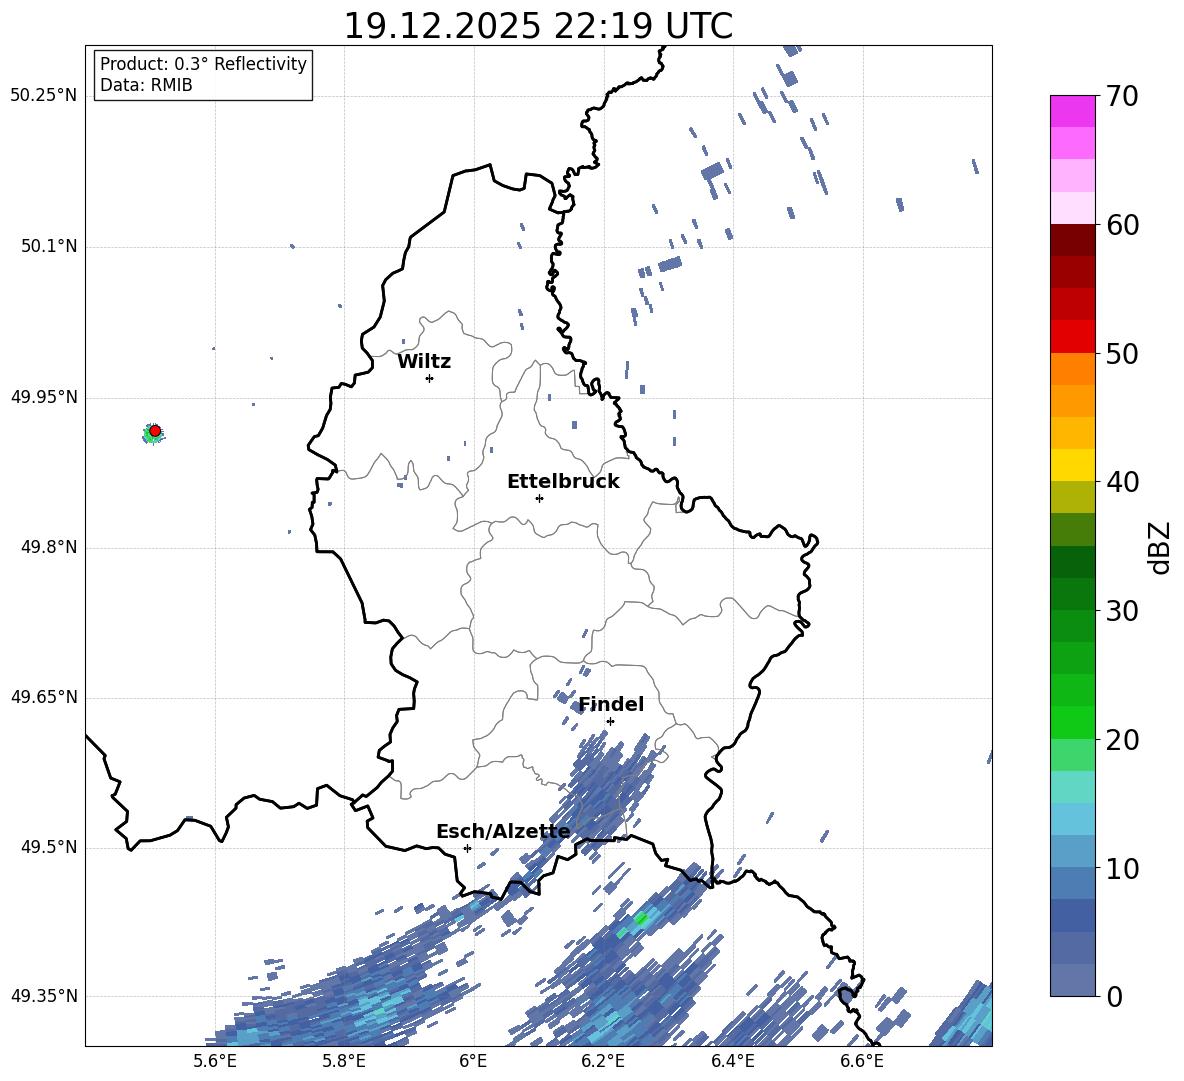Click 'Product: 0.3° Reflectivity' label
1184x1081 pixels.
[x=203, y=64]
